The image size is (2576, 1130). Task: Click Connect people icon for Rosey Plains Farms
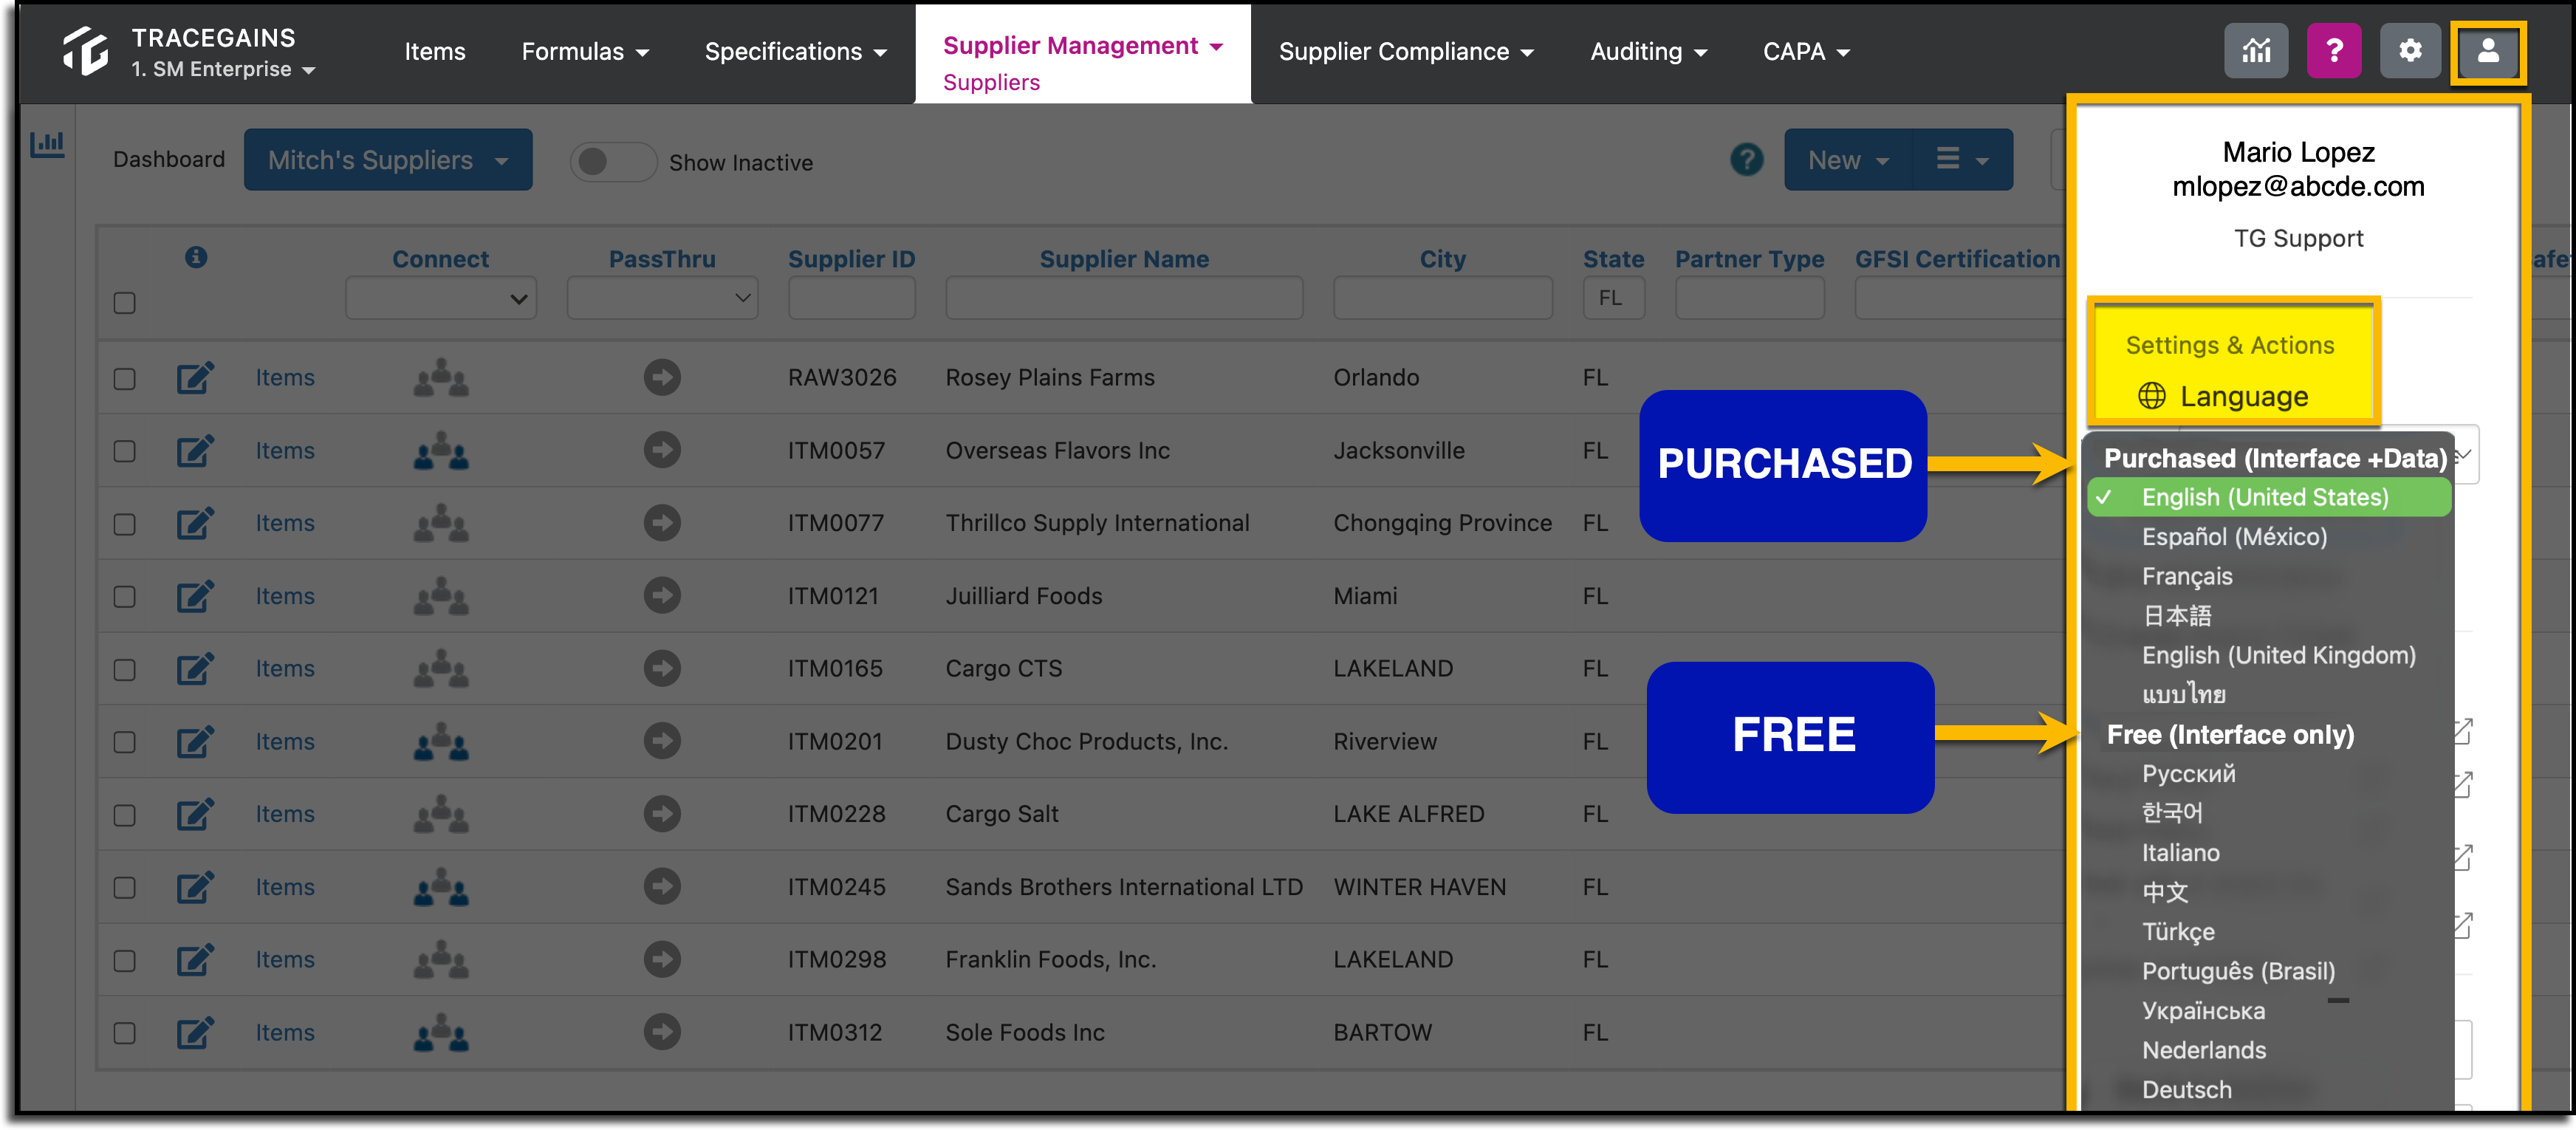pyautogui.click(x=441, y=378)
